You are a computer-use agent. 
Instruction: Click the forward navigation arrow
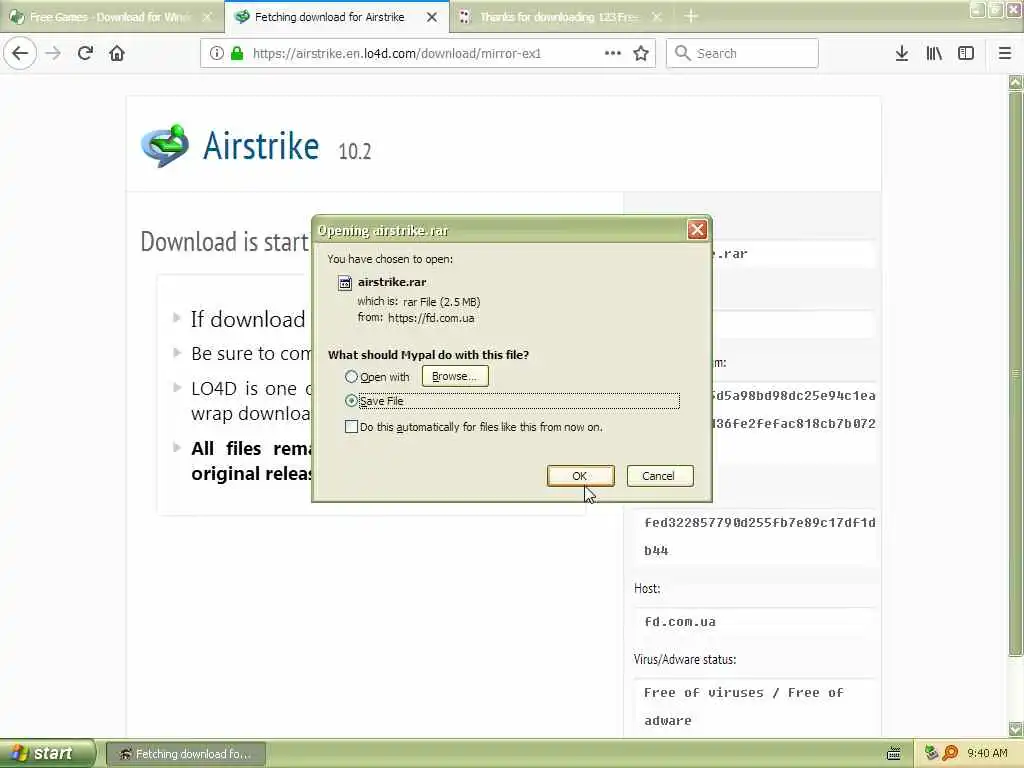[54, 53]
